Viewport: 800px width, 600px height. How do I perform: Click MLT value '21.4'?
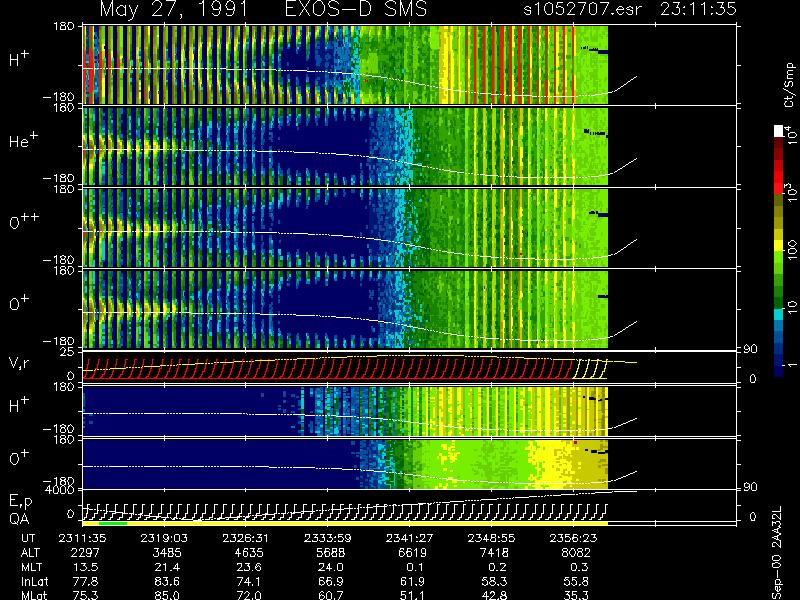(167, 567)
